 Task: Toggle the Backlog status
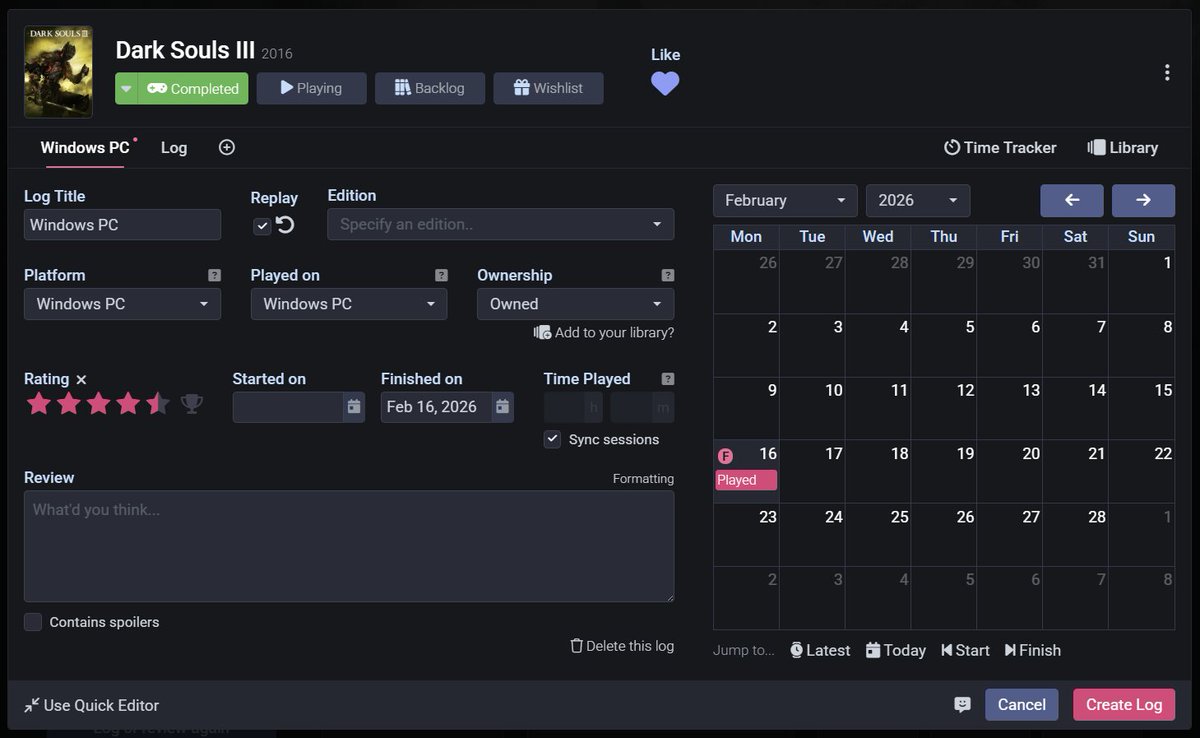[430, 88]
